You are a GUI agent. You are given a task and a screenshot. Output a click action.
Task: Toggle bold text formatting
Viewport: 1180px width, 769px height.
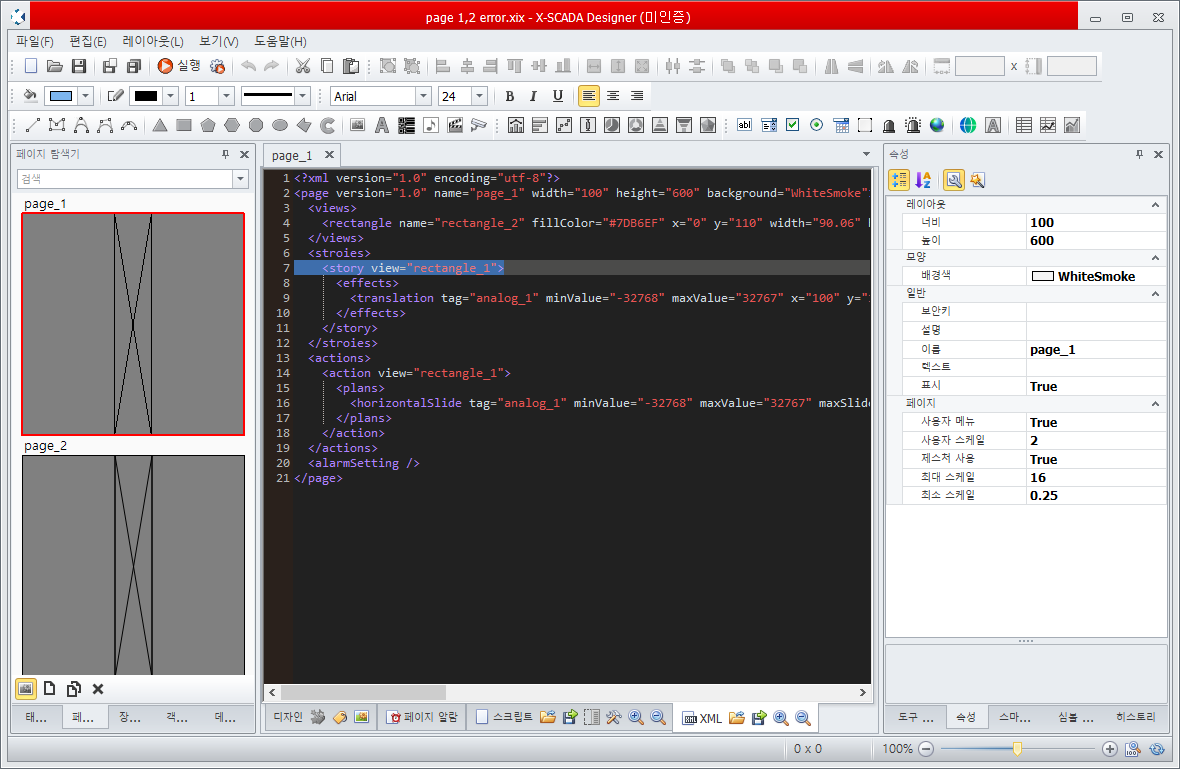click(509, 96)
